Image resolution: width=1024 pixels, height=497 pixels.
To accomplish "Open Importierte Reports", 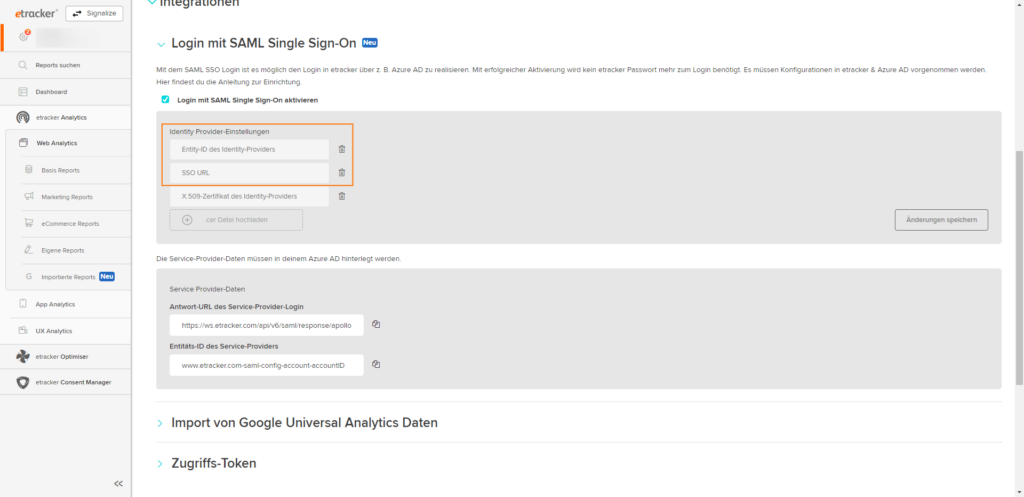I will [69, 277].
